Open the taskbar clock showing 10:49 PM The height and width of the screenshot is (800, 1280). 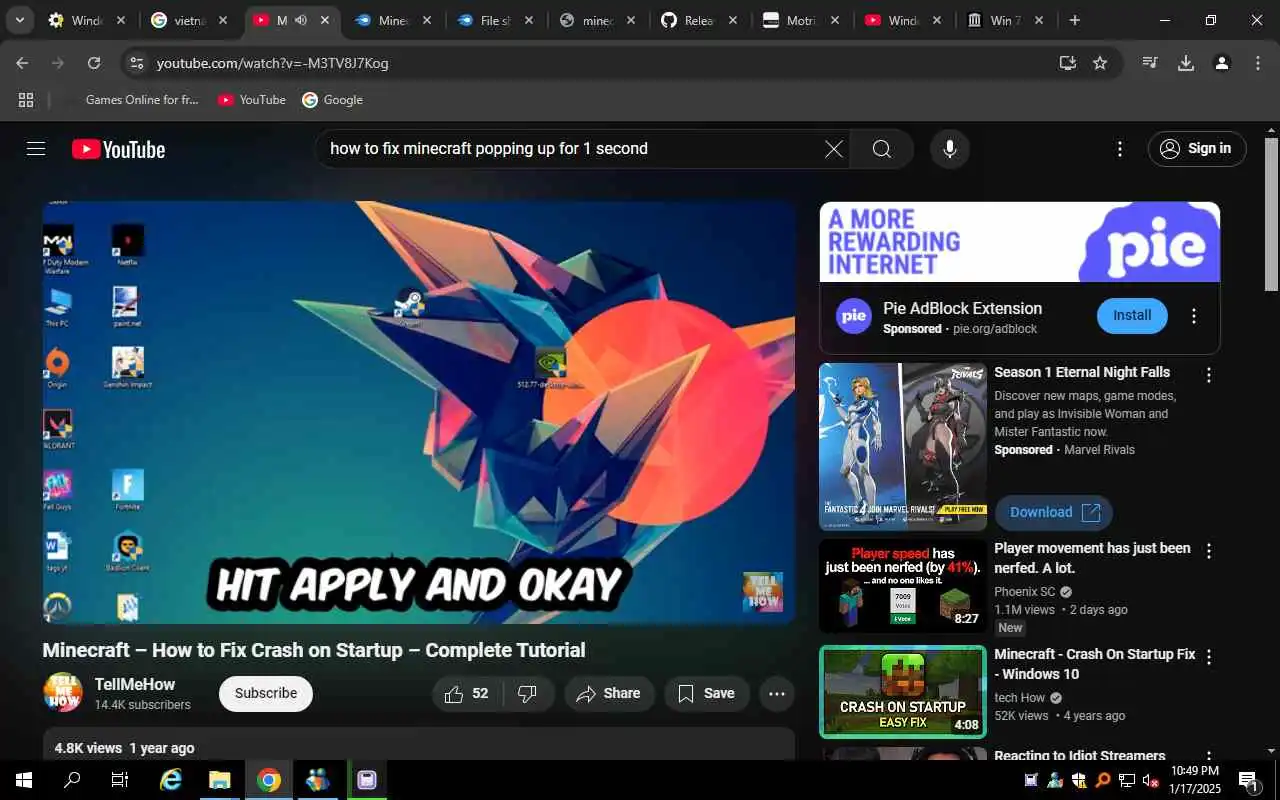coord(1194,780)
